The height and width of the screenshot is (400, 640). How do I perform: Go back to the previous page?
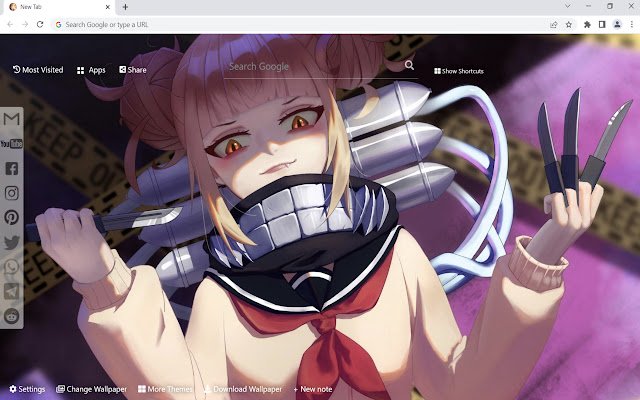tap(10, 24)
